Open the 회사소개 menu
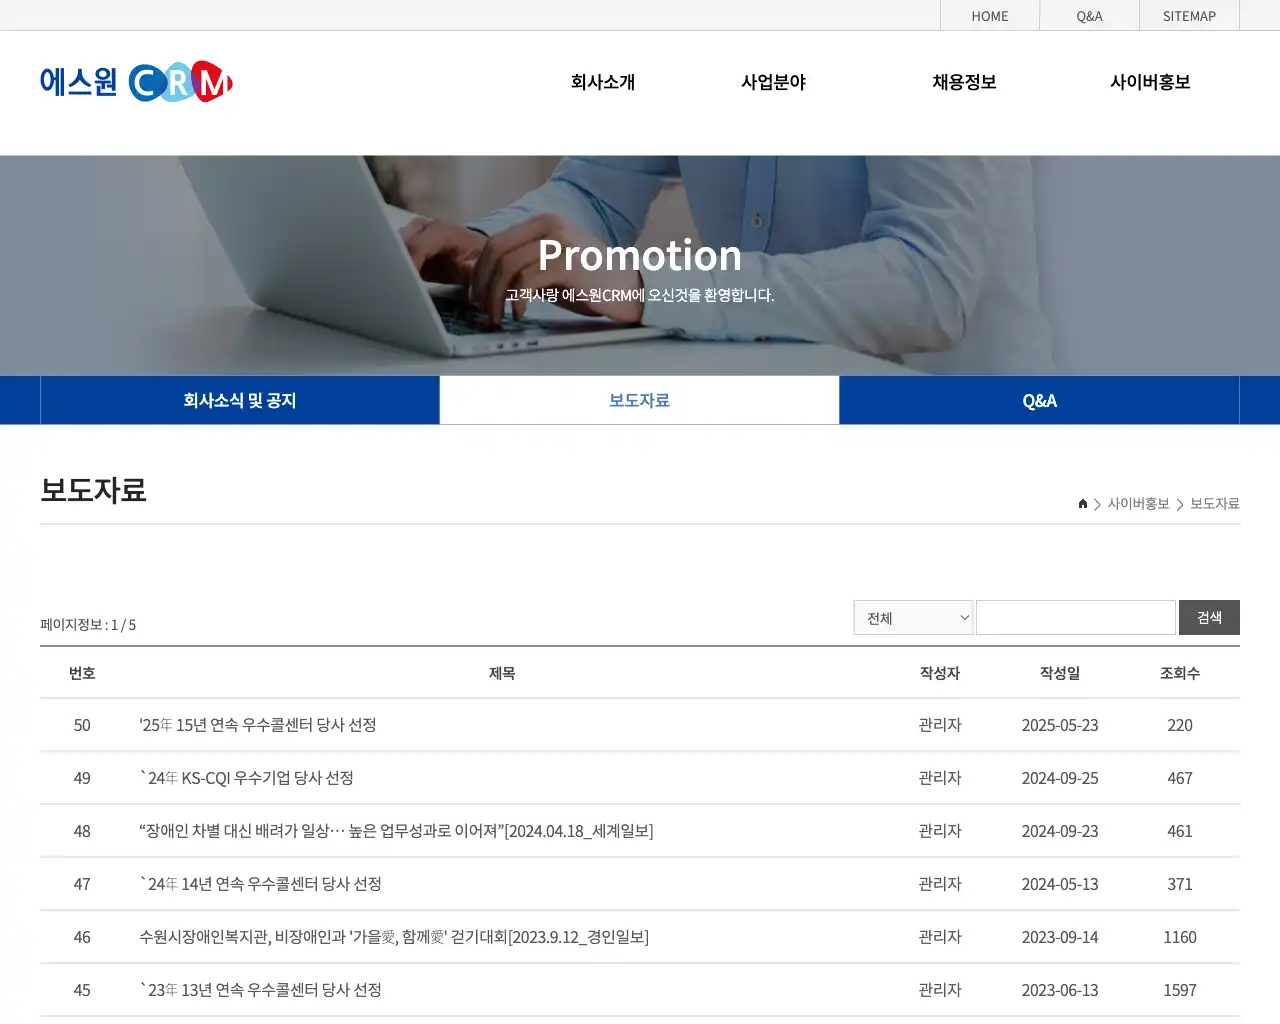Image resolution: width=1280 pixels, height=1024 pixels. [x=602, y=82]
